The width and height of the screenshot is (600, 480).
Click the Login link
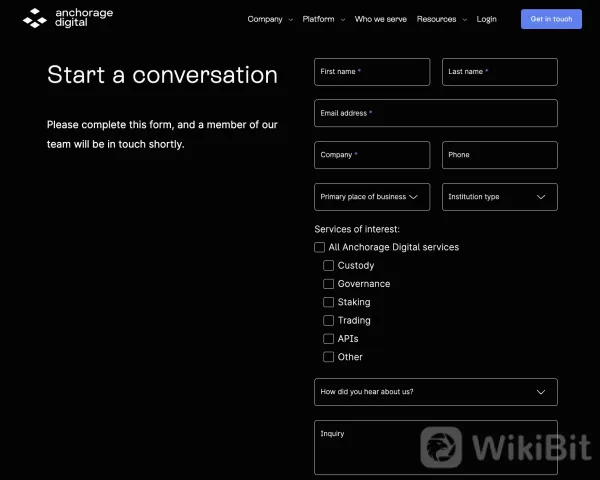click(487, 19)
